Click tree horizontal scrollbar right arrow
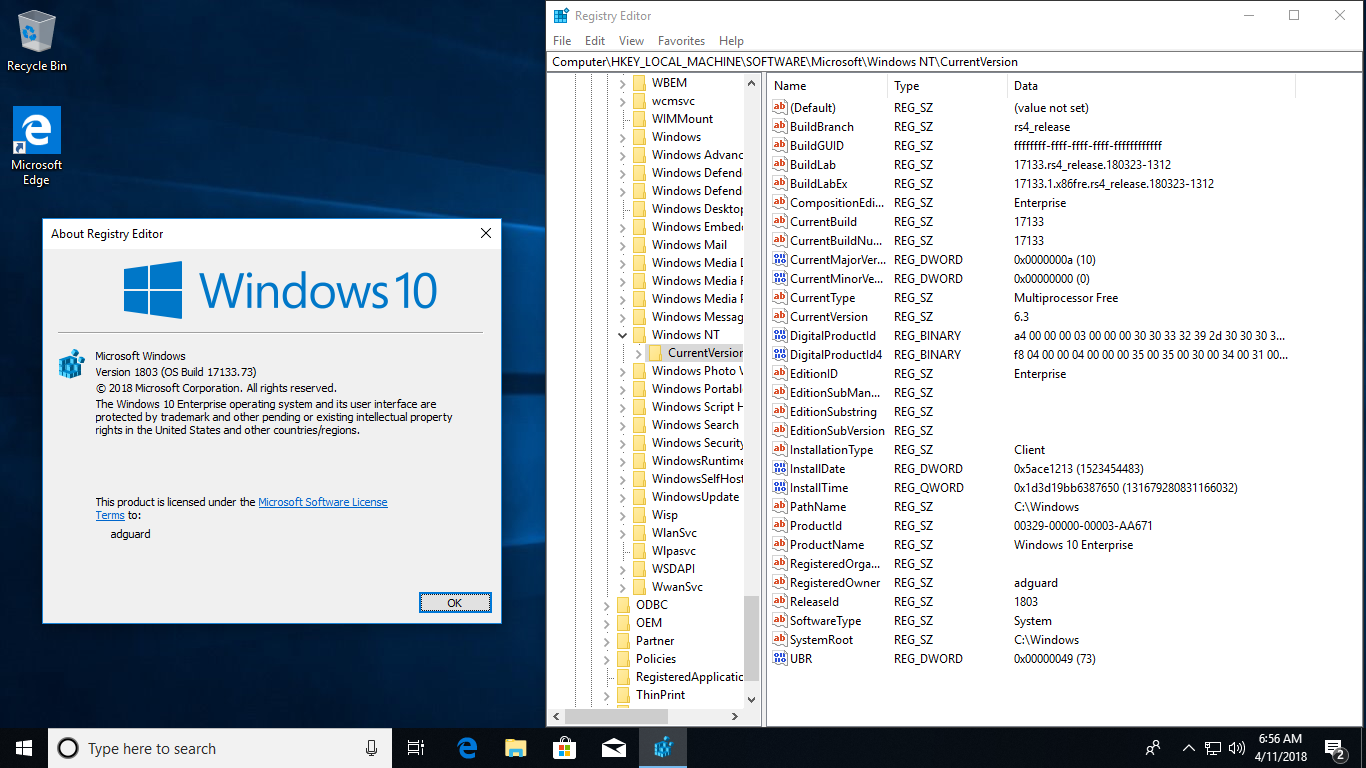The width and height of the screenshot is (1366, 768). (736, 716)
